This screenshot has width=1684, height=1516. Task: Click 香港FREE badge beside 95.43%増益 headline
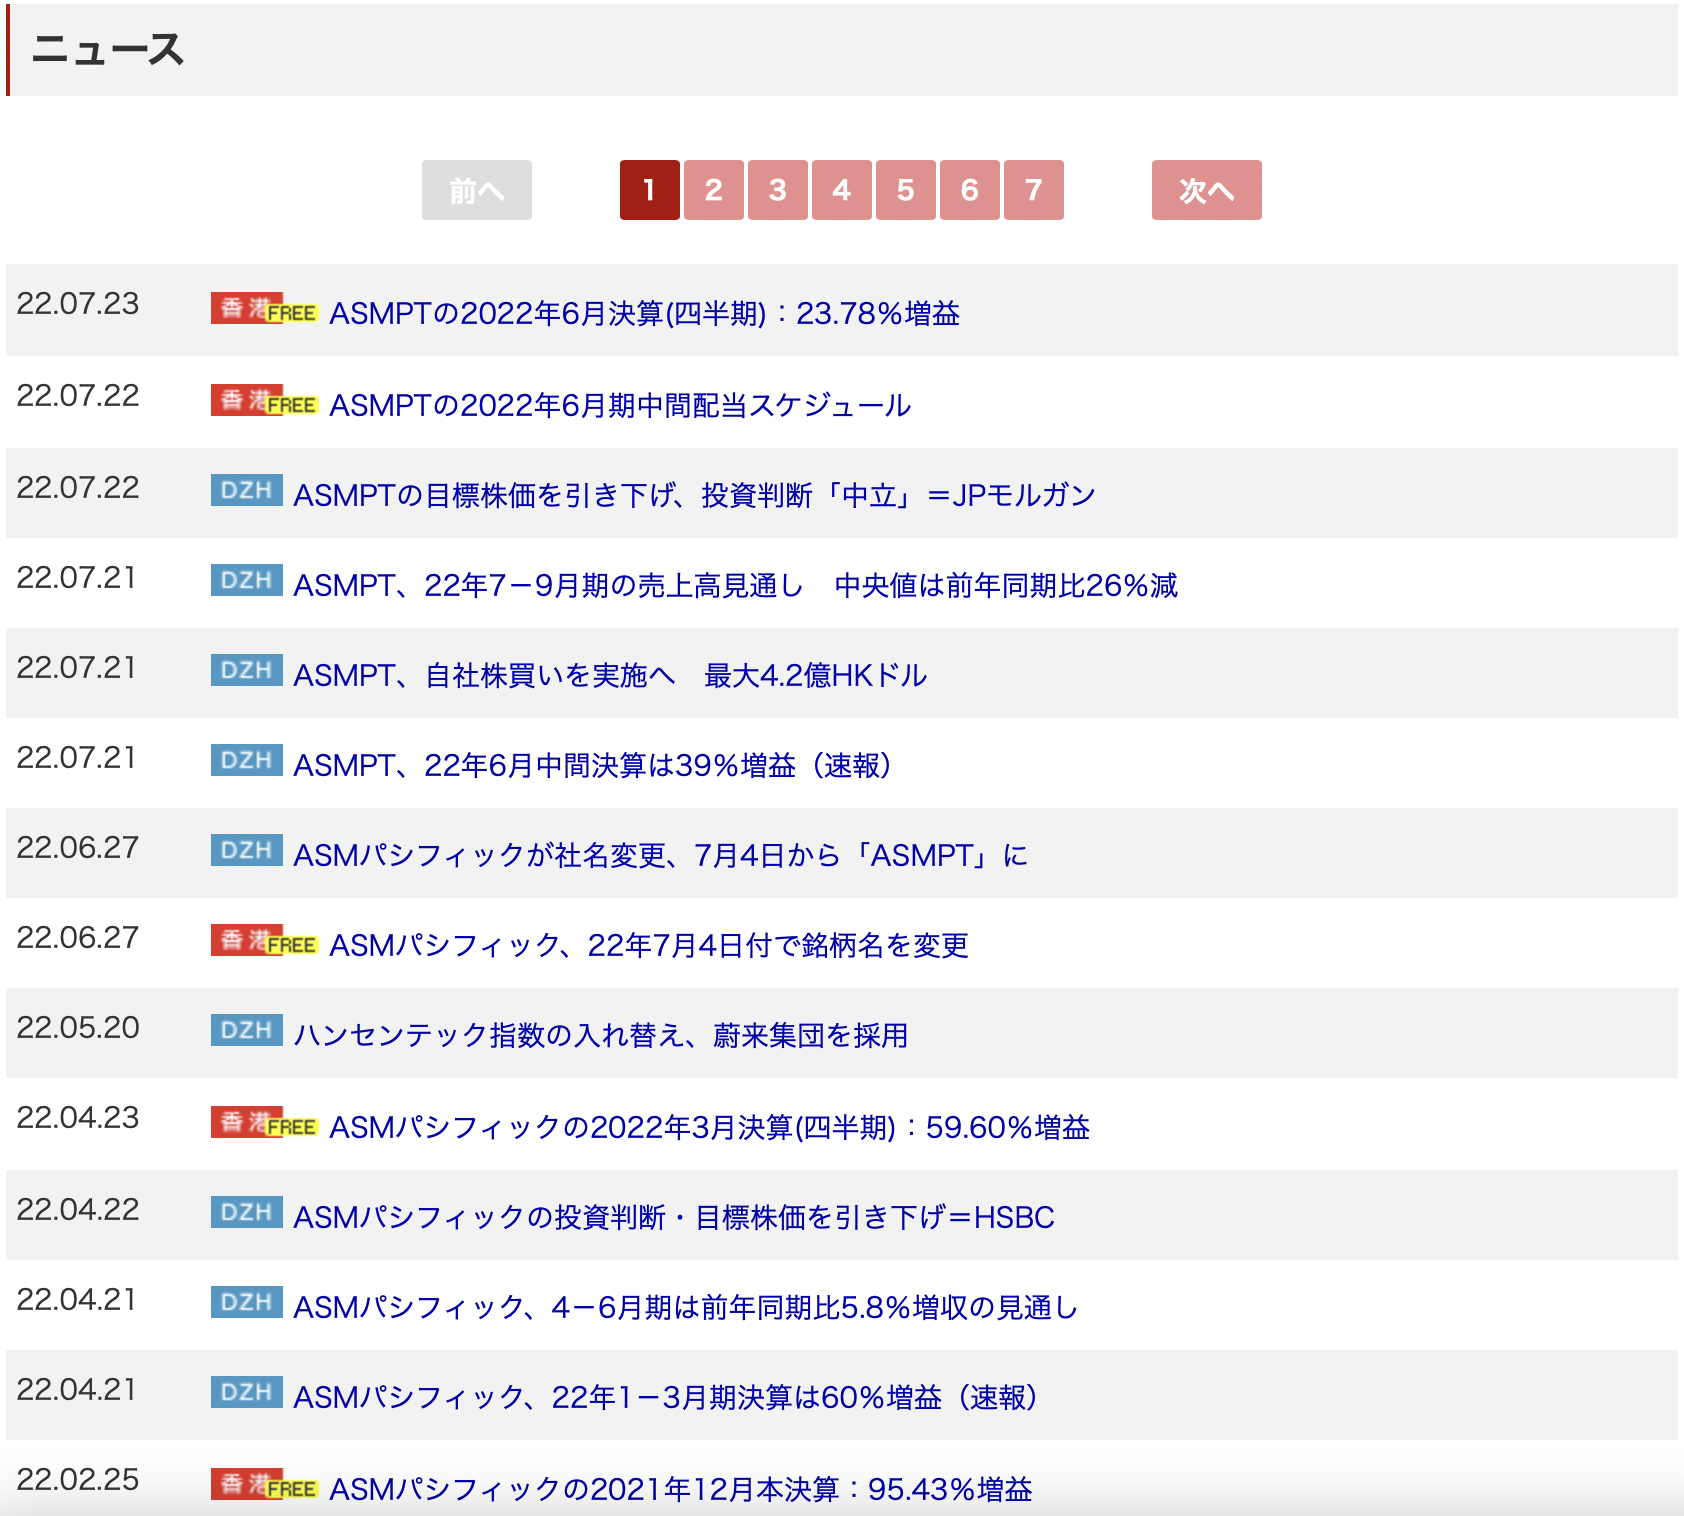coord(264,1484)
